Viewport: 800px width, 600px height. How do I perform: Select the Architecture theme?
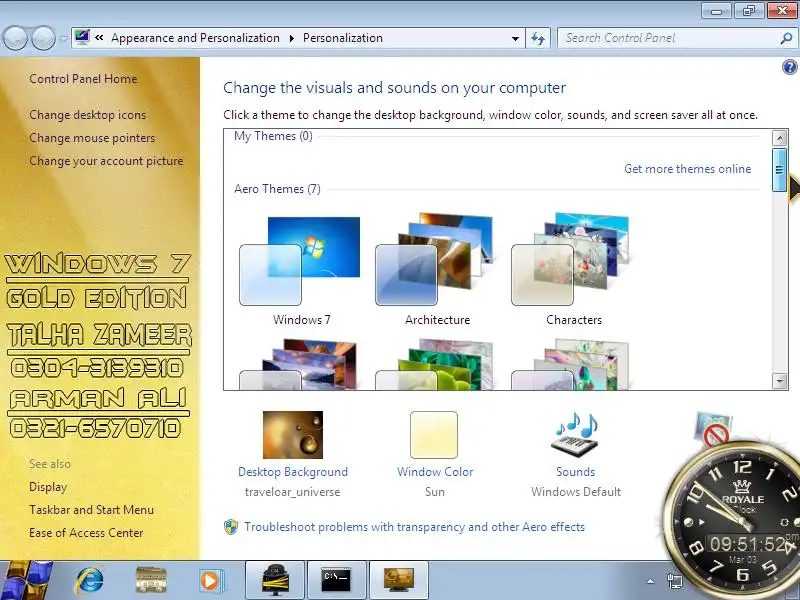(x=437, y=270)
